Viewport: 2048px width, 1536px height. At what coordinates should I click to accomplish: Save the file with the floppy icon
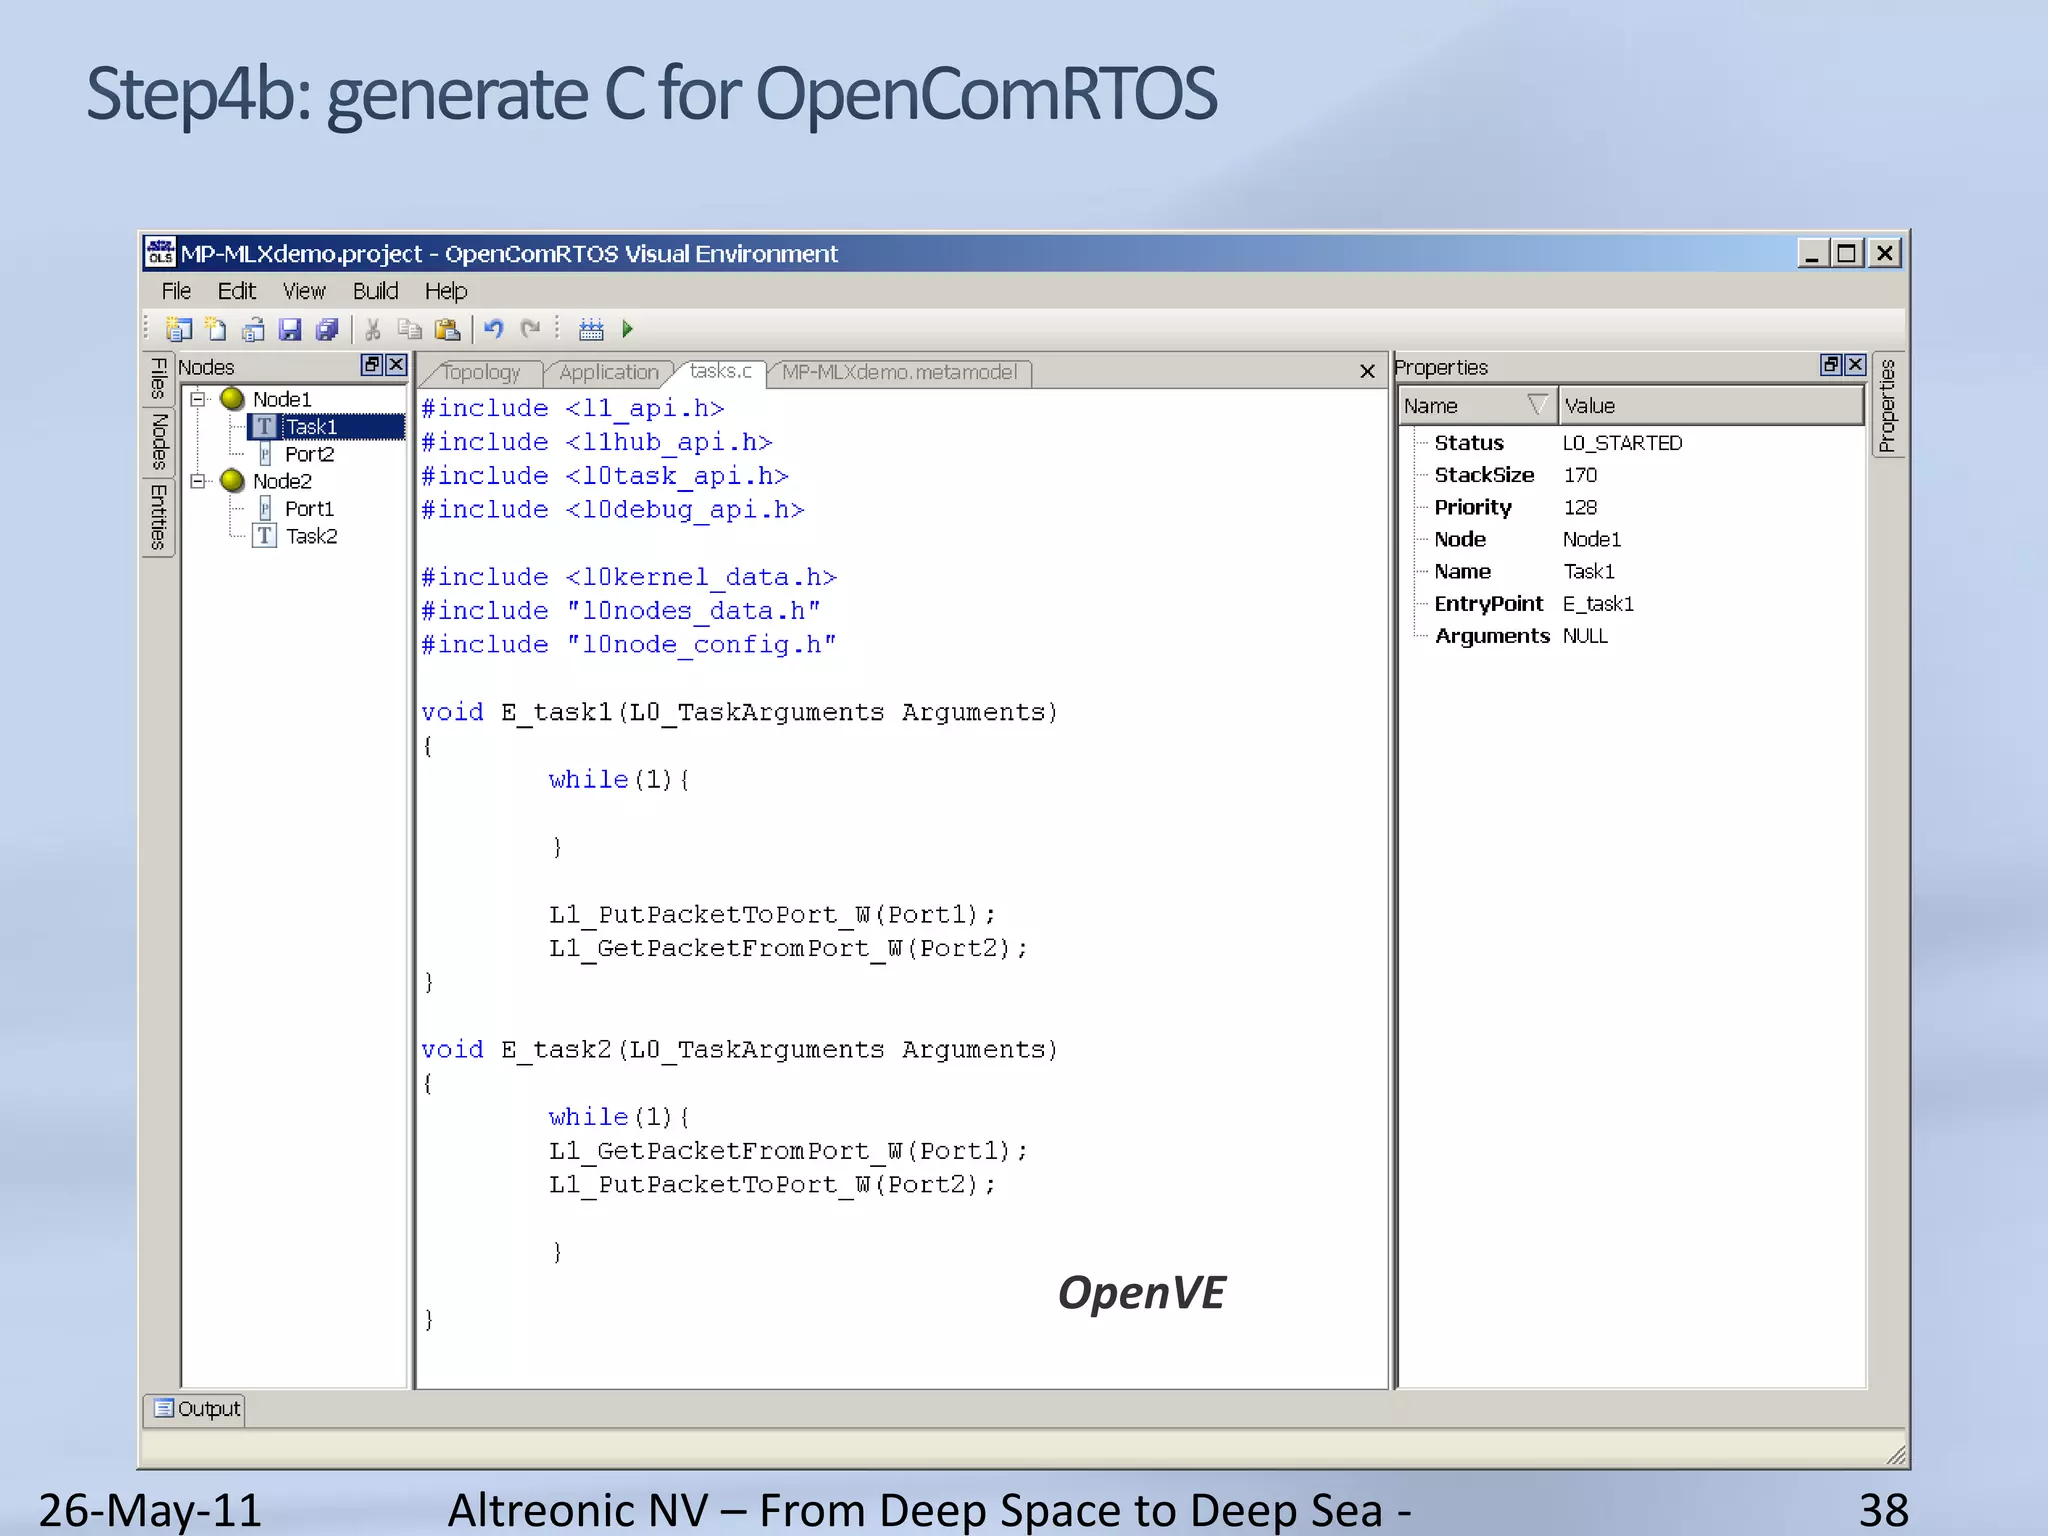coord(290,329)
